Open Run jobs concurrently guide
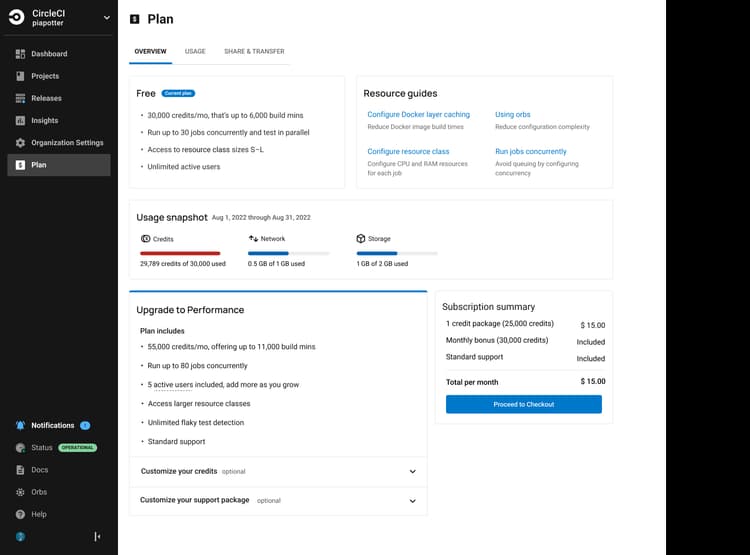The width and height of the screenshot is (750, 555). 530,151
